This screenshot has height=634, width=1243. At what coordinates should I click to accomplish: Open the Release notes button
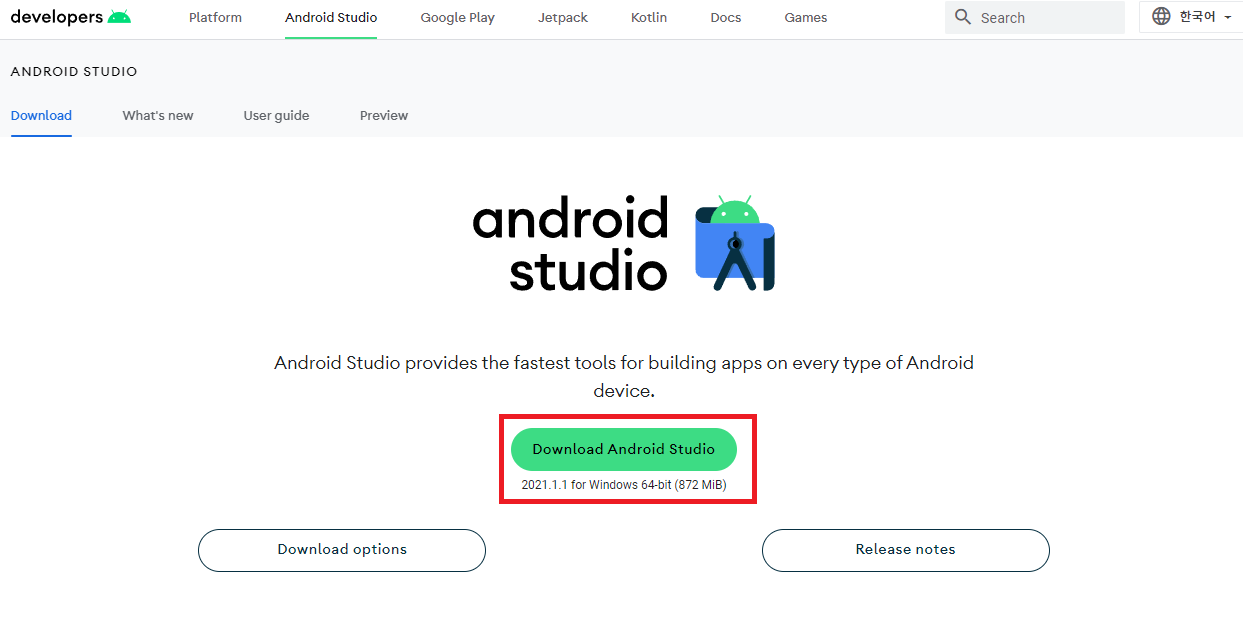[x=906, y=550]
